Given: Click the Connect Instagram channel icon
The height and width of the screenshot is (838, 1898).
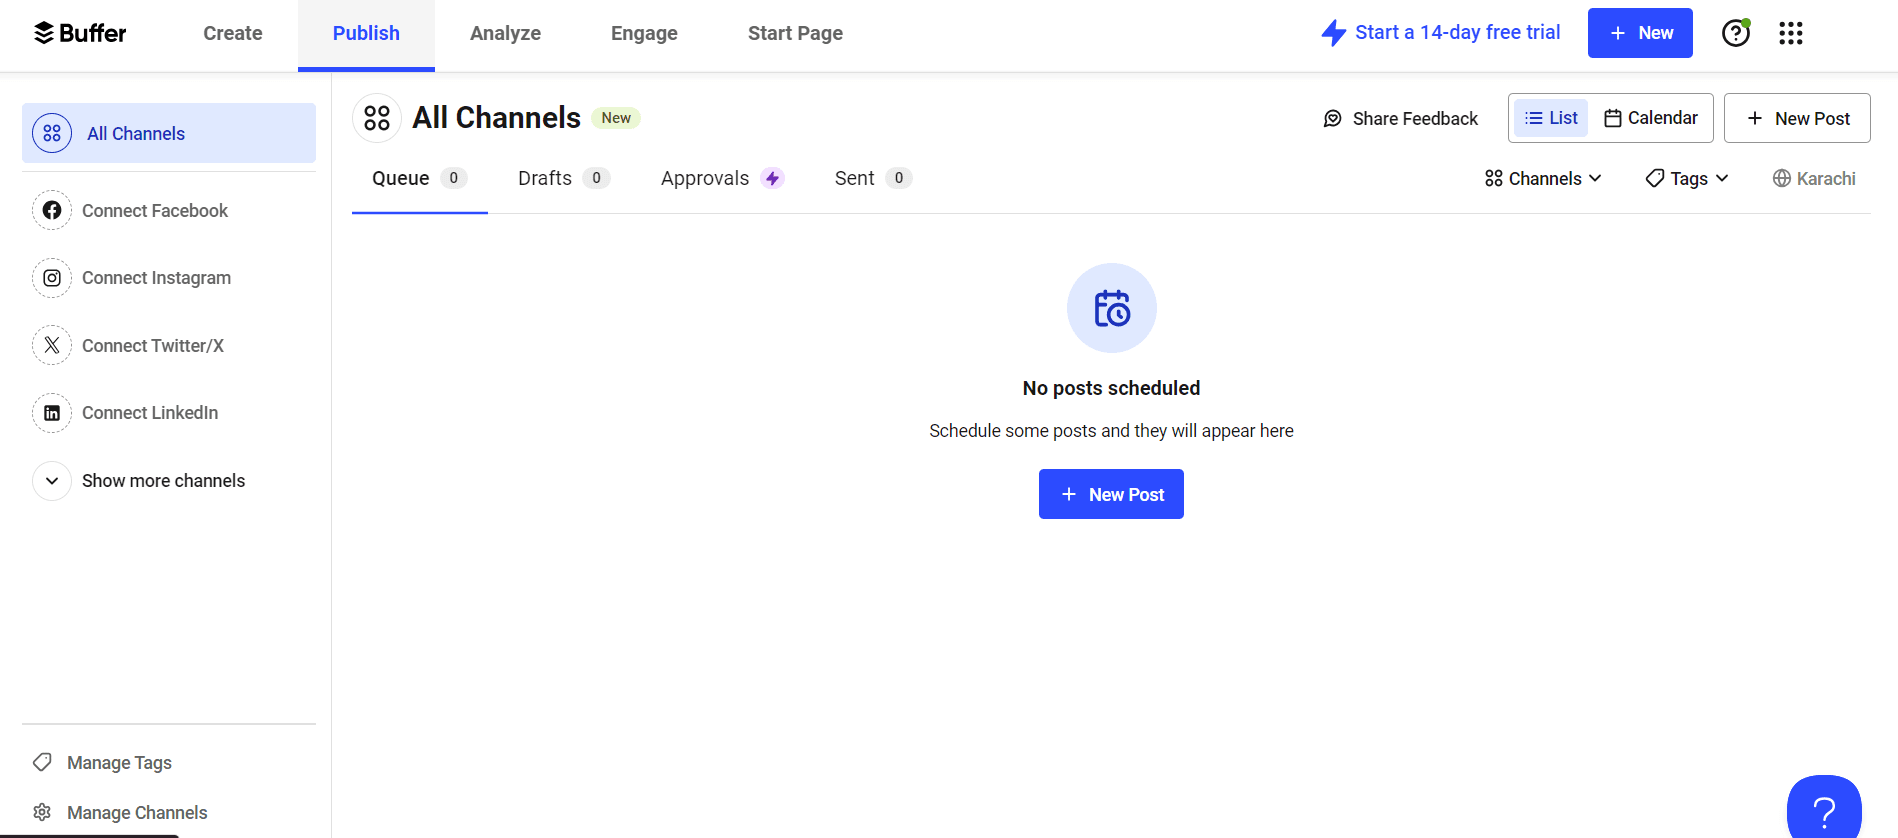Looking at the screenshot, I should tap(52, 278).
